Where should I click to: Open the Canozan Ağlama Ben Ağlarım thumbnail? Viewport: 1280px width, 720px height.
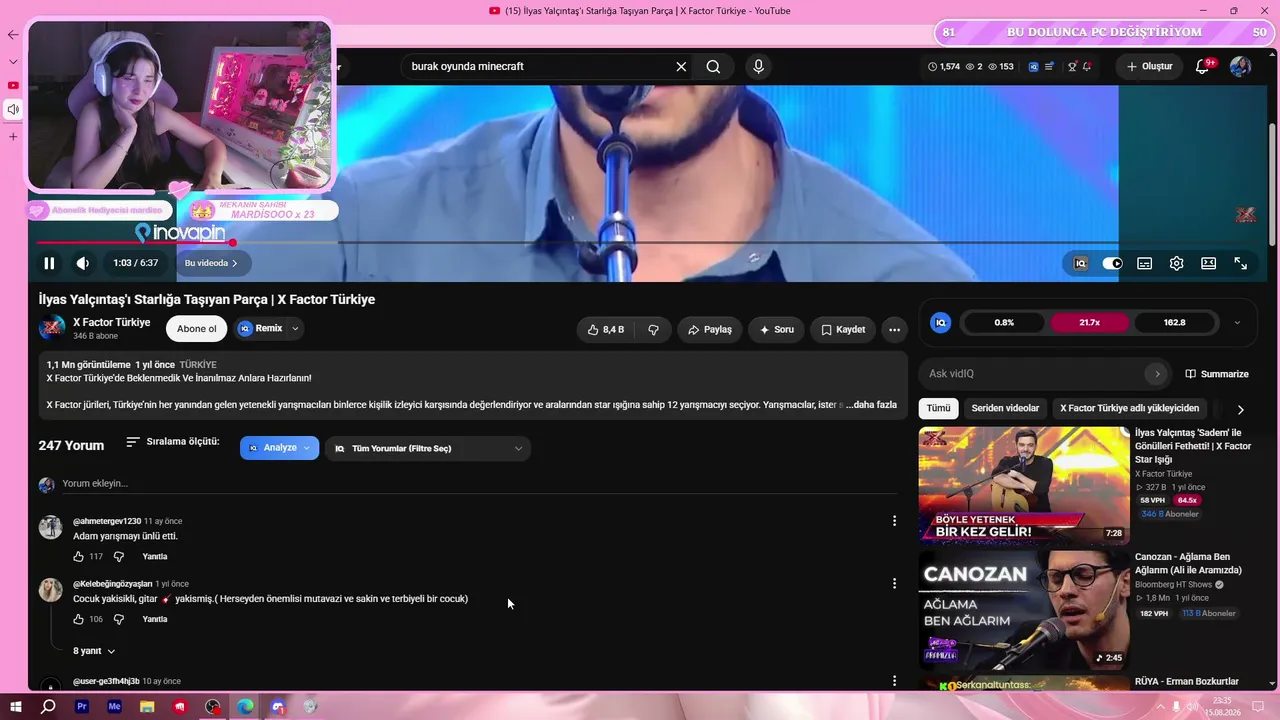tap(1024, 610)
